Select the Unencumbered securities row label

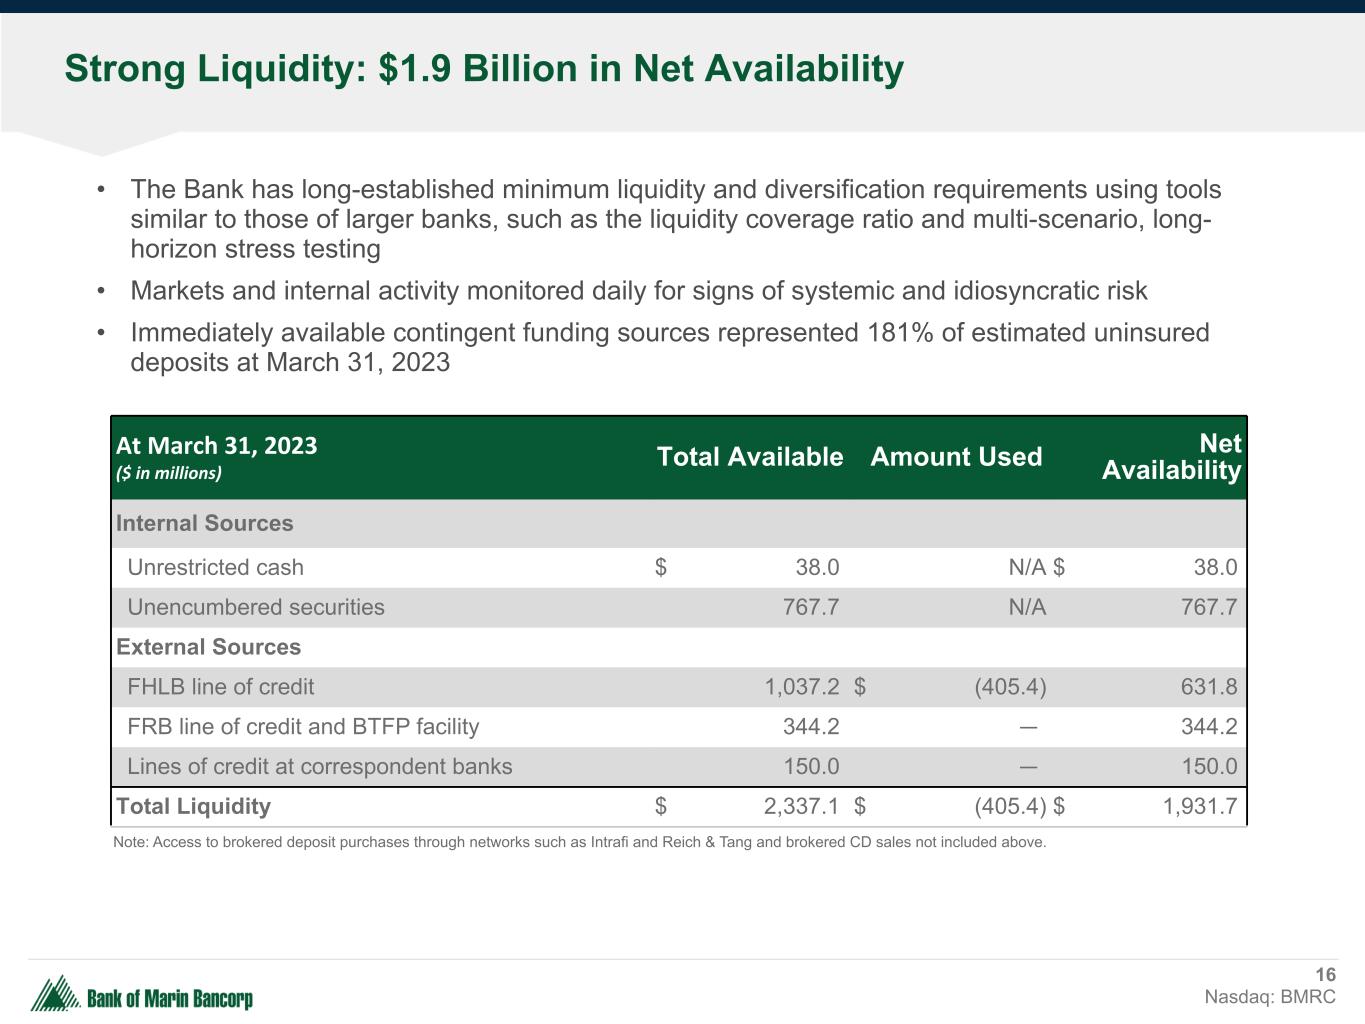[255, 607]
